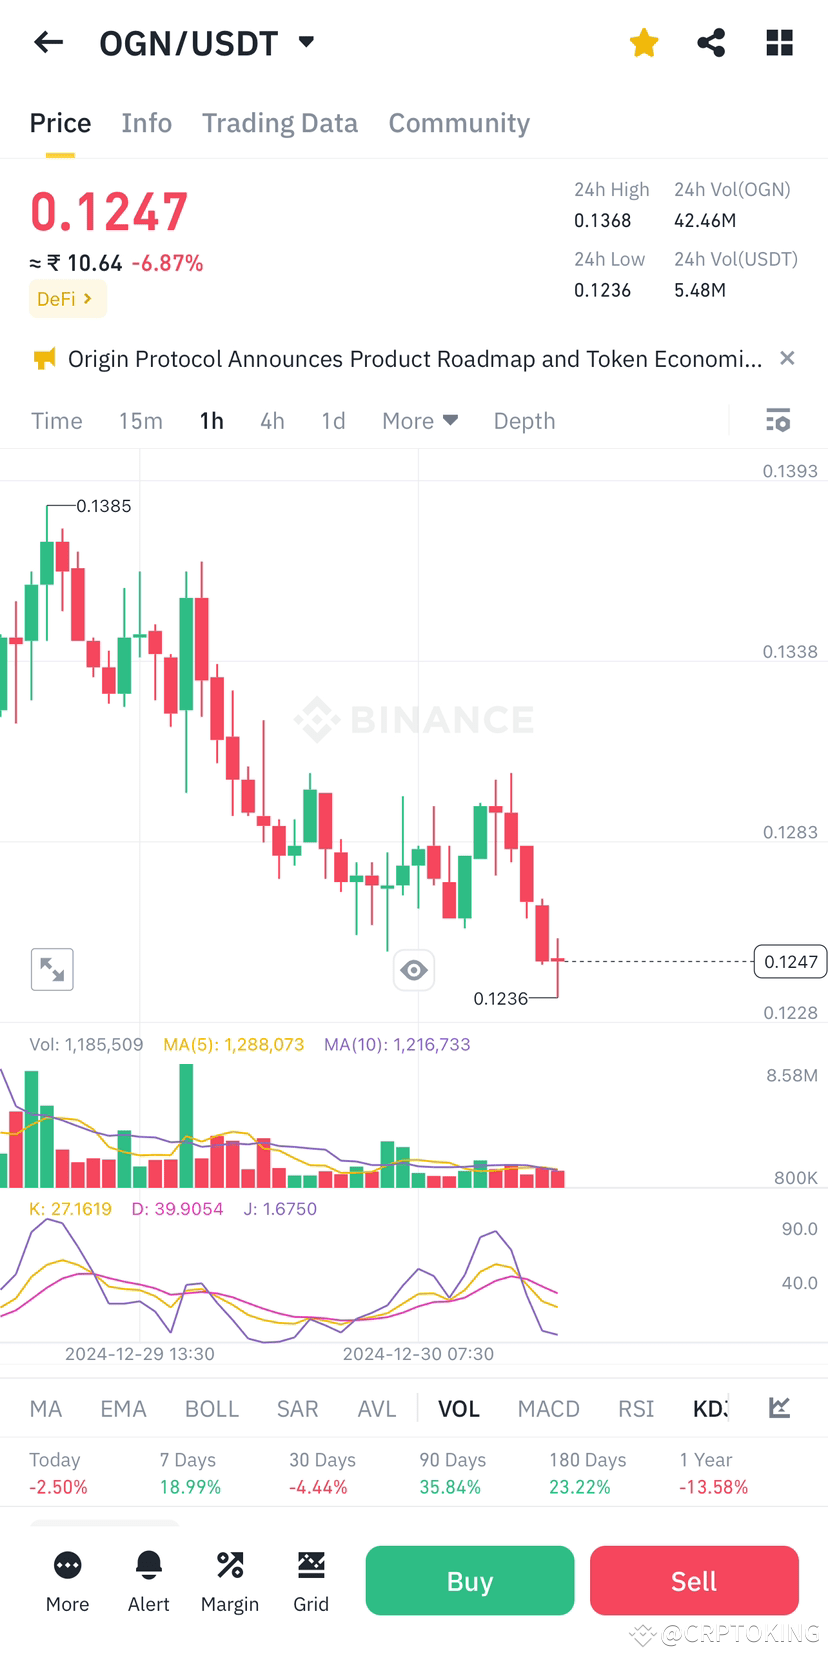This screenshot has width=828, height=1656.
Task: Open the More interval dropdown
Action: point(419,420)
